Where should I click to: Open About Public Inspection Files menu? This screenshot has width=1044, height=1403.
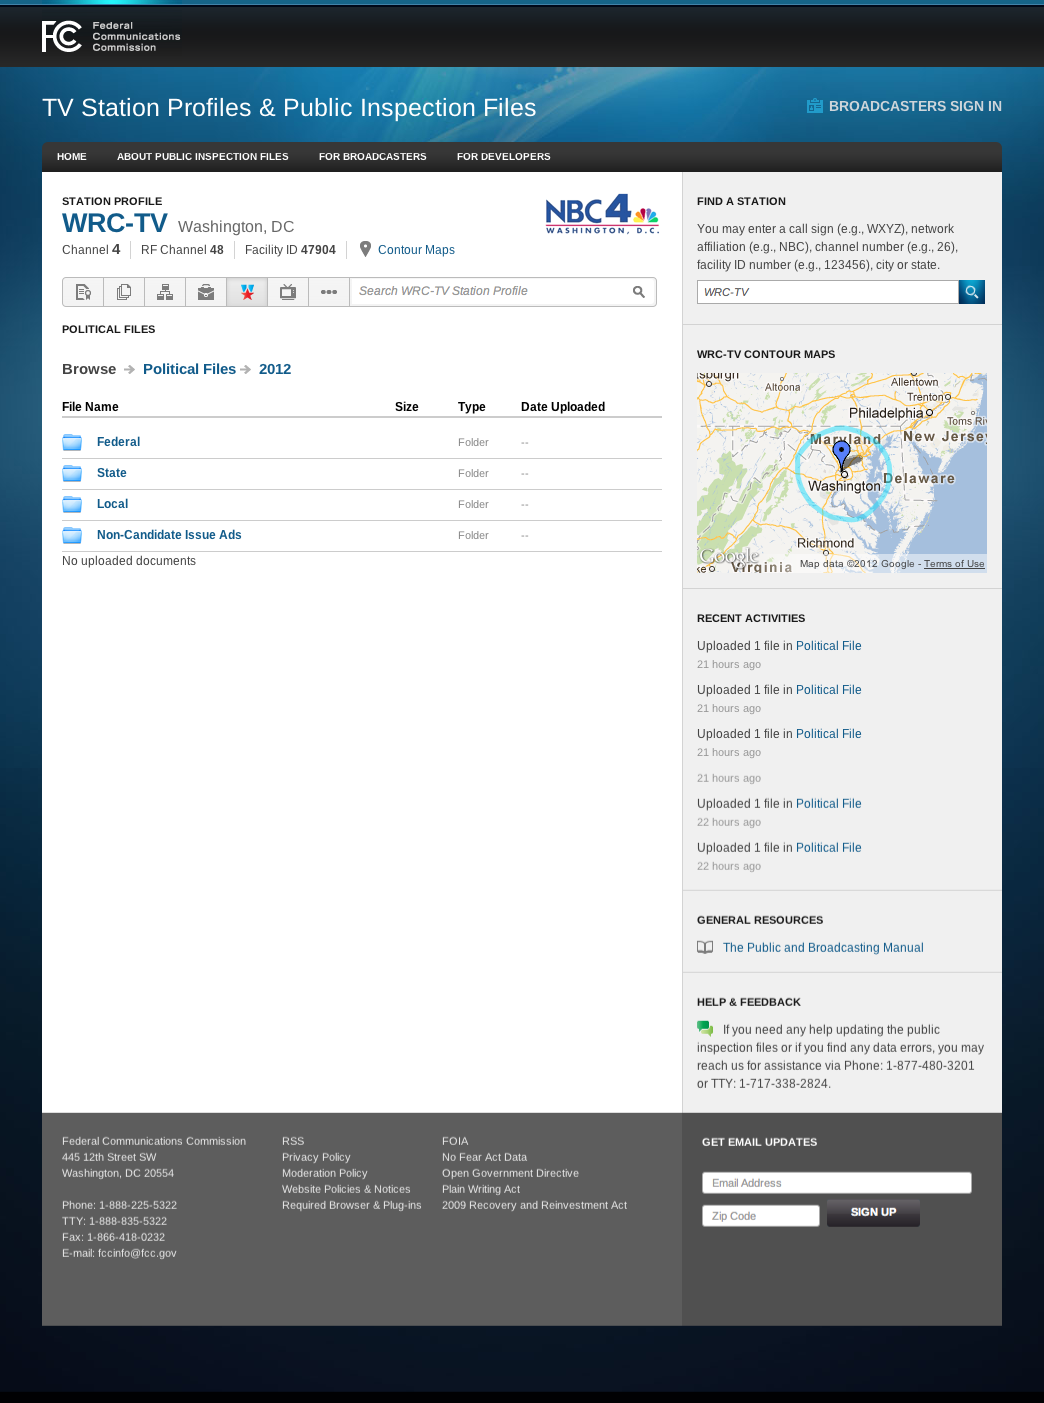pos(203,157)
